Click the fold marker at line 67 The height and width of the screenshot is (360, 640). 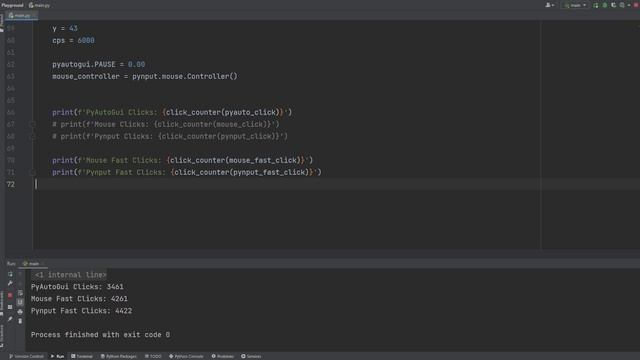pos(33,124)
